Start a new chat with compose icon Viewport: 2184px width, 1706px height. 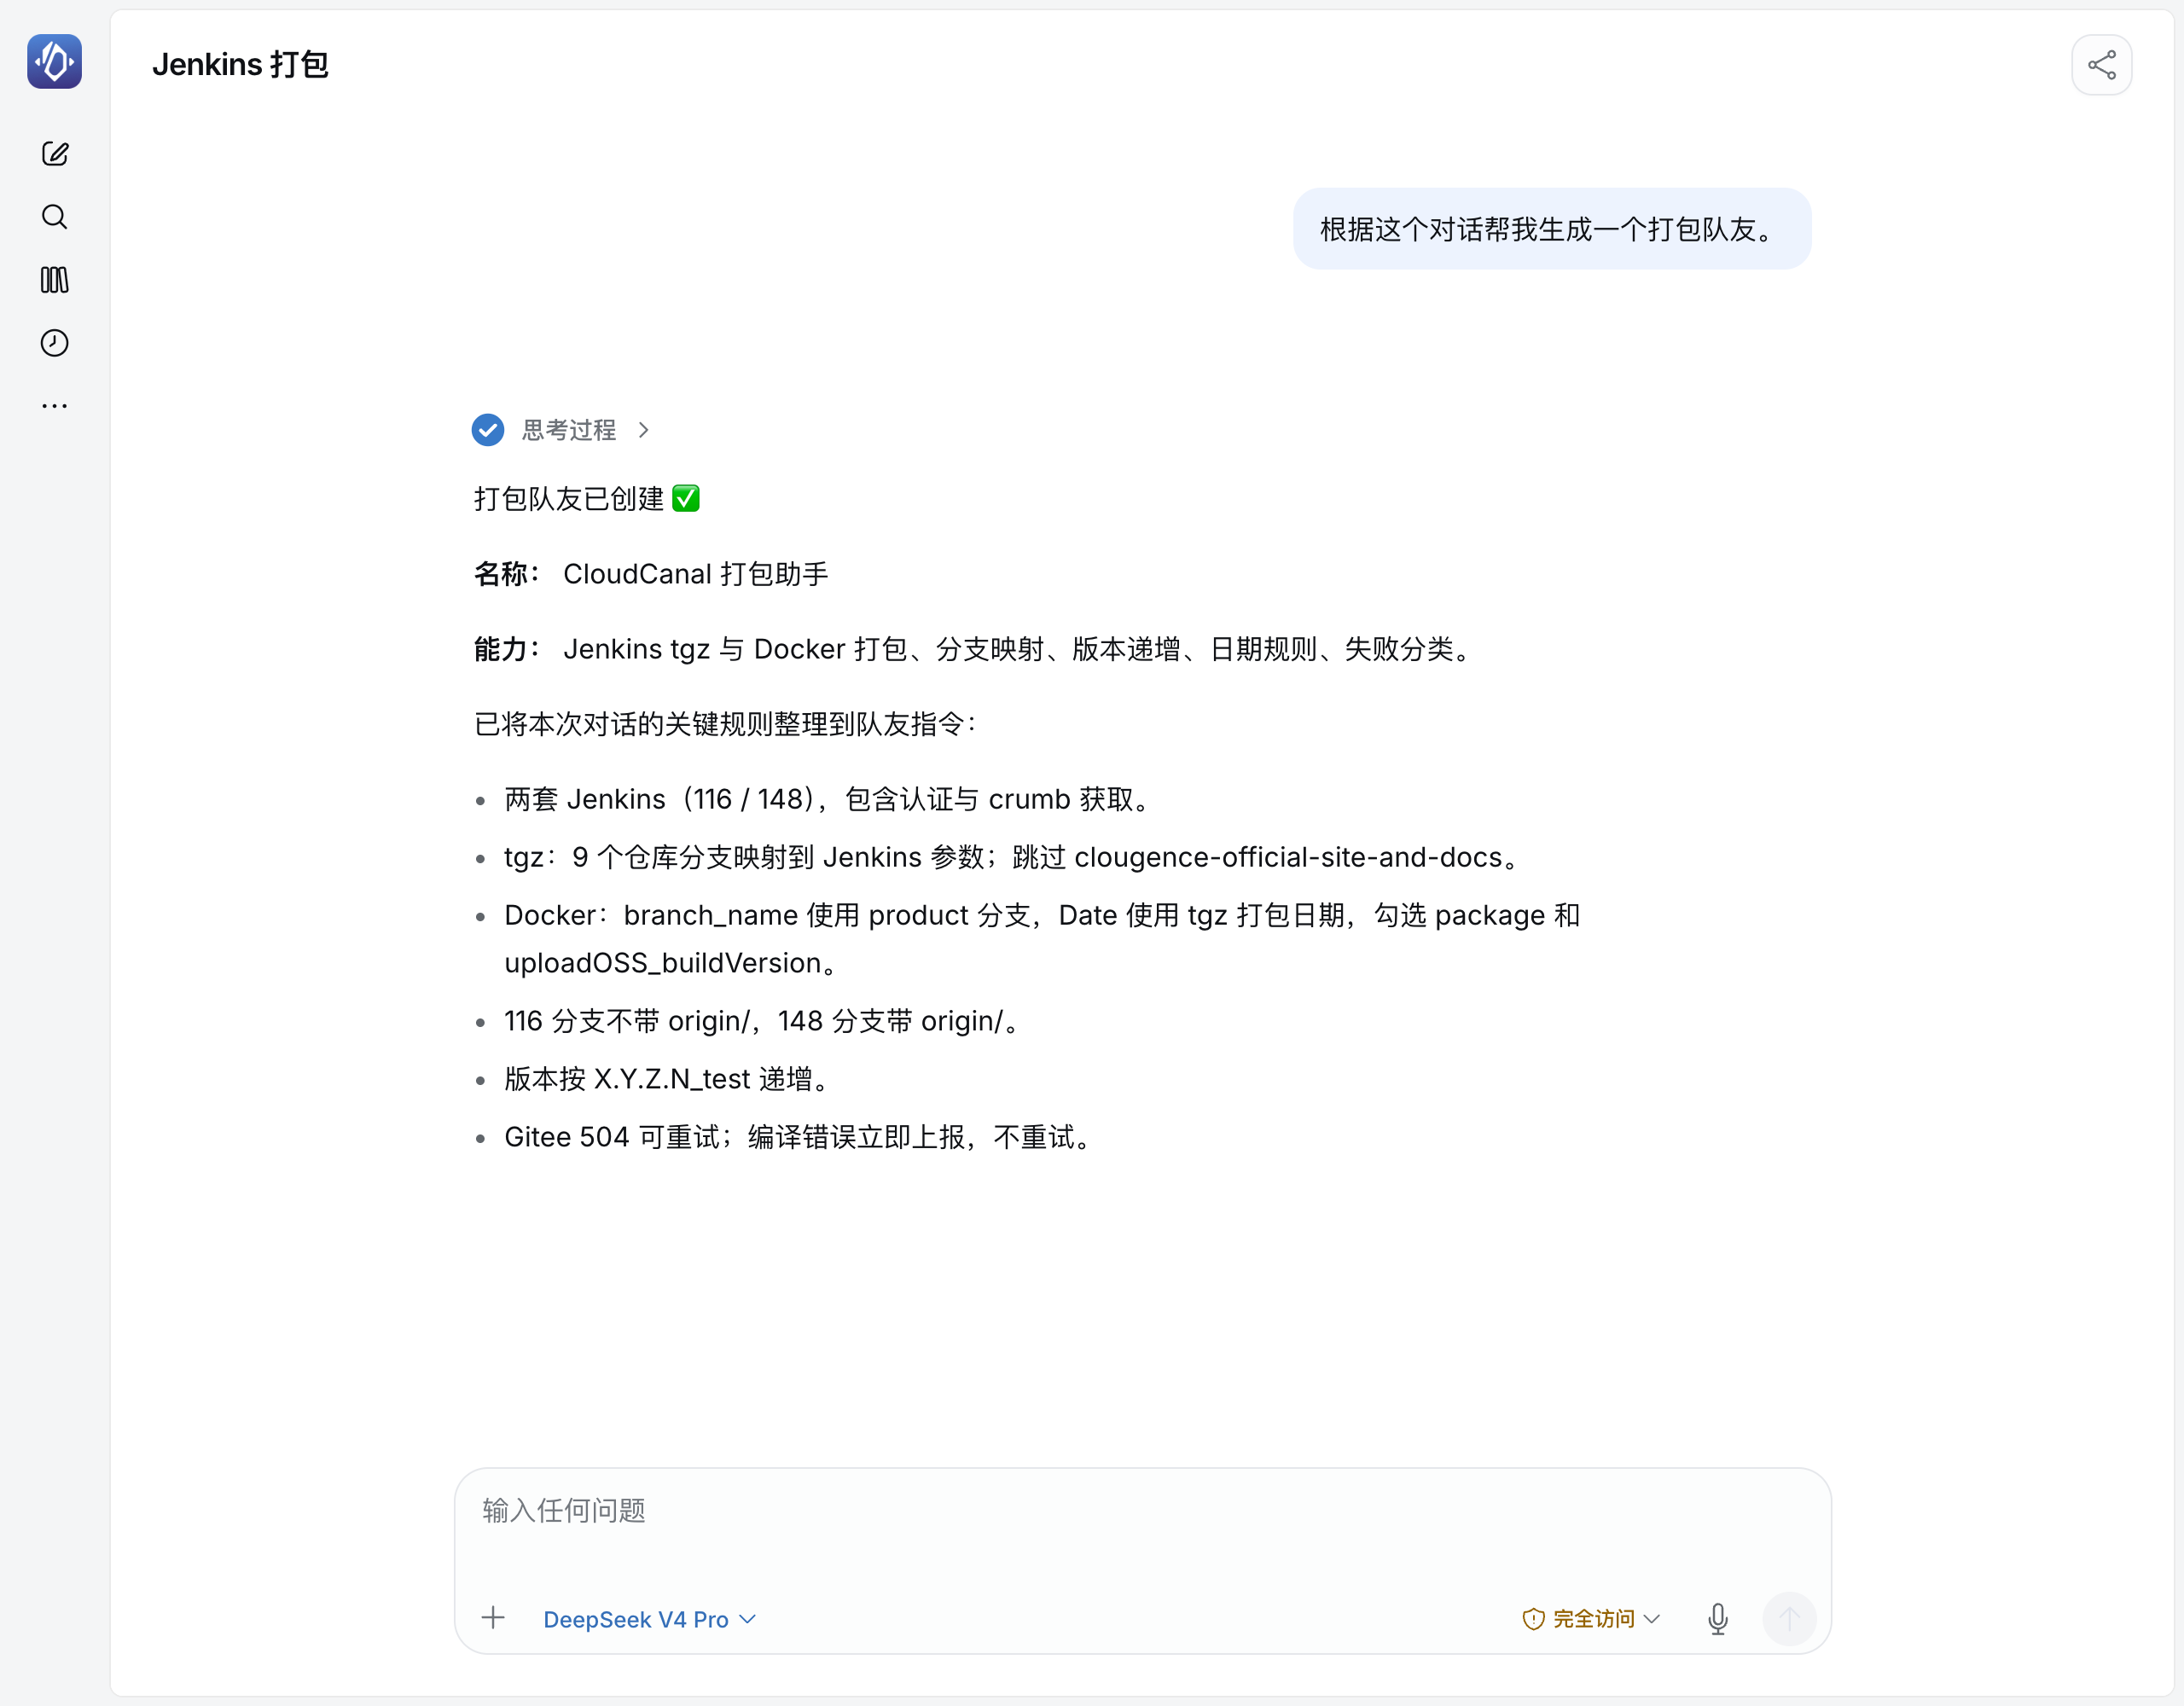click(x=55, y=153)
